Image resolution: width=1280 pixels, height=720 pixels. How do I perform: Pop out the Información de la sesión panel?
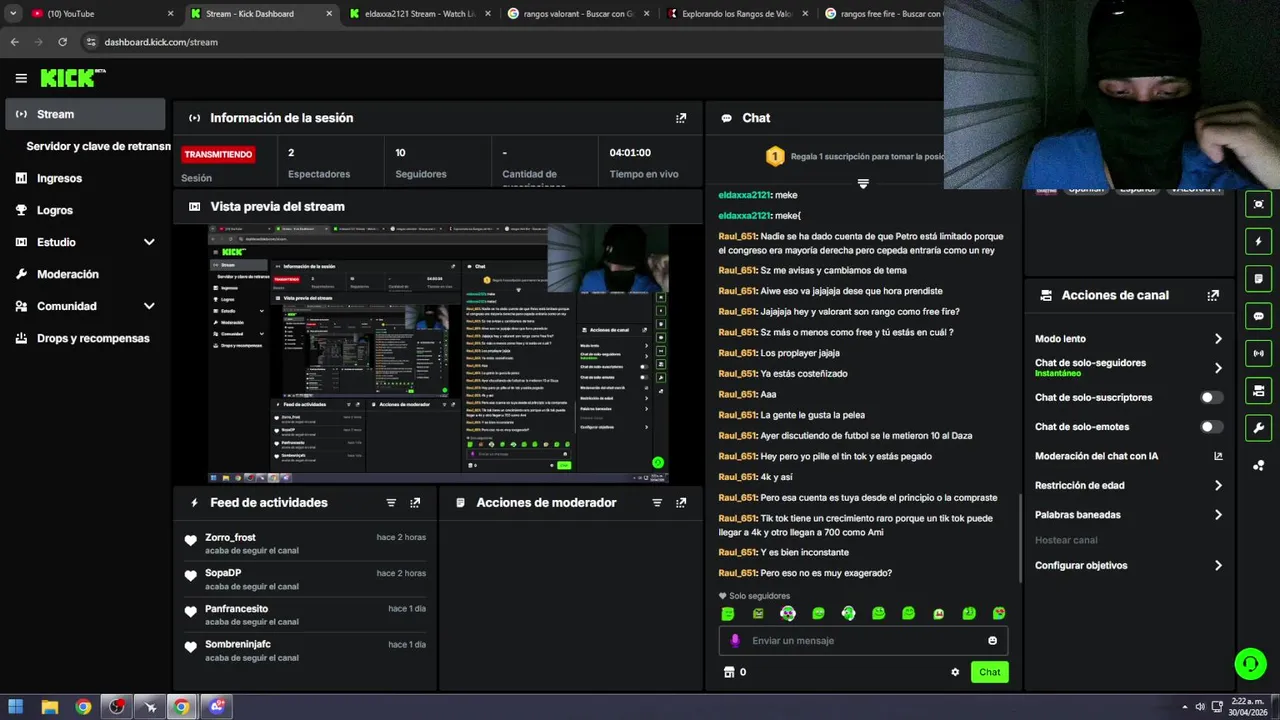point(681,118)
